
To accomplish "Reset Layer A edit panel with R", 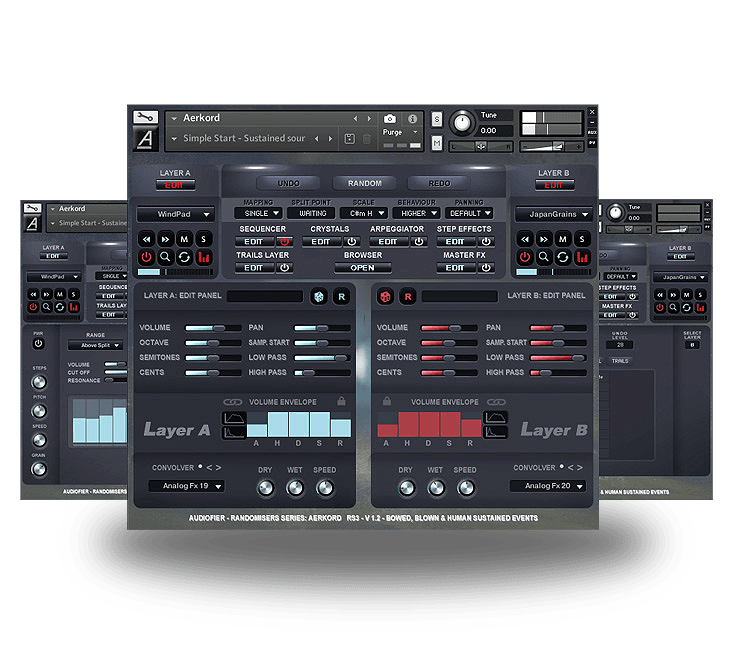I will 342,297.
